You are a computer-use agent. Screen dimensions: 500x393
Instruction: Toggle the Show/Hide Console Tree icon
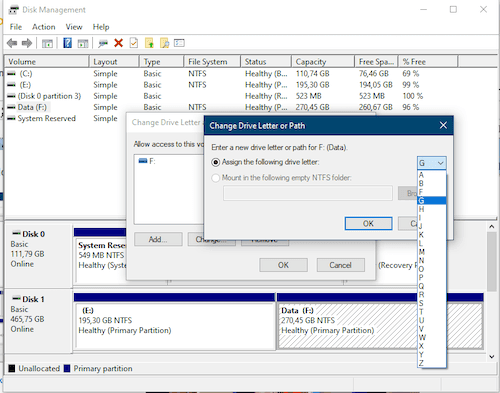pyautogui.click(x=47, y=43)
